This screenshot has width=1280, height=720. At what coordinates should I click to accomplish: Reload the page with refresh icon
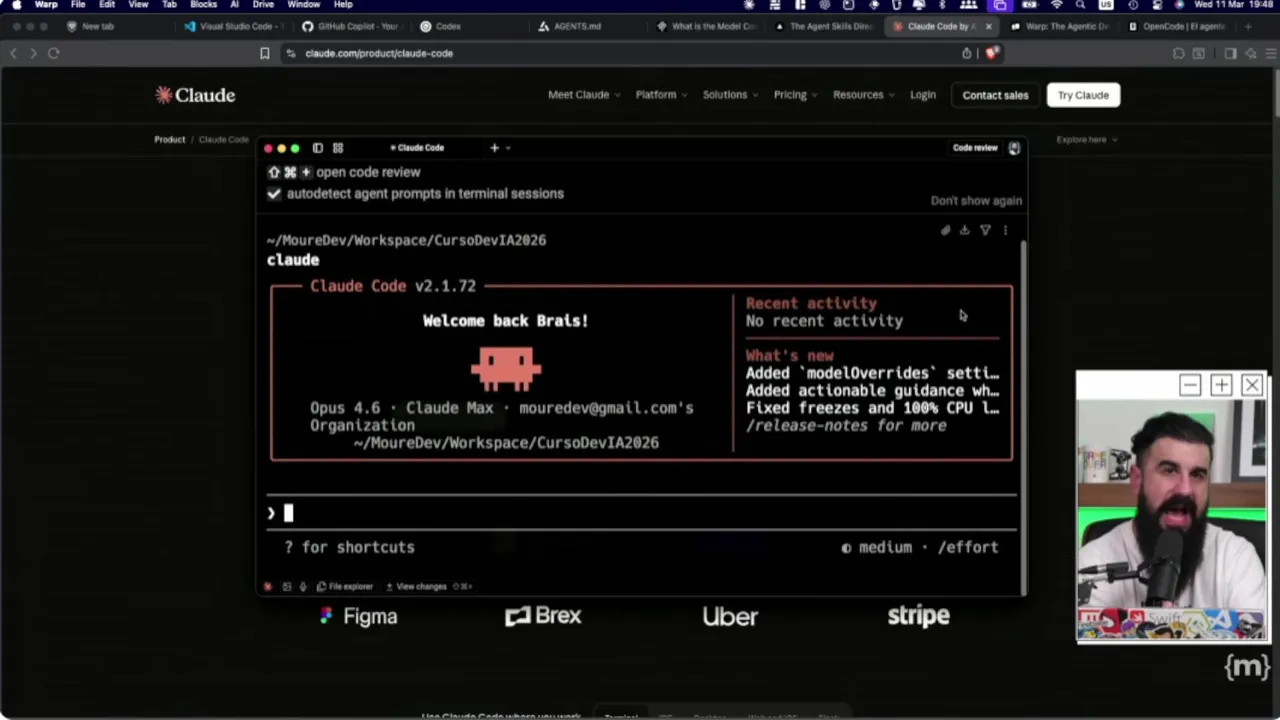click(x=54, y=53)
